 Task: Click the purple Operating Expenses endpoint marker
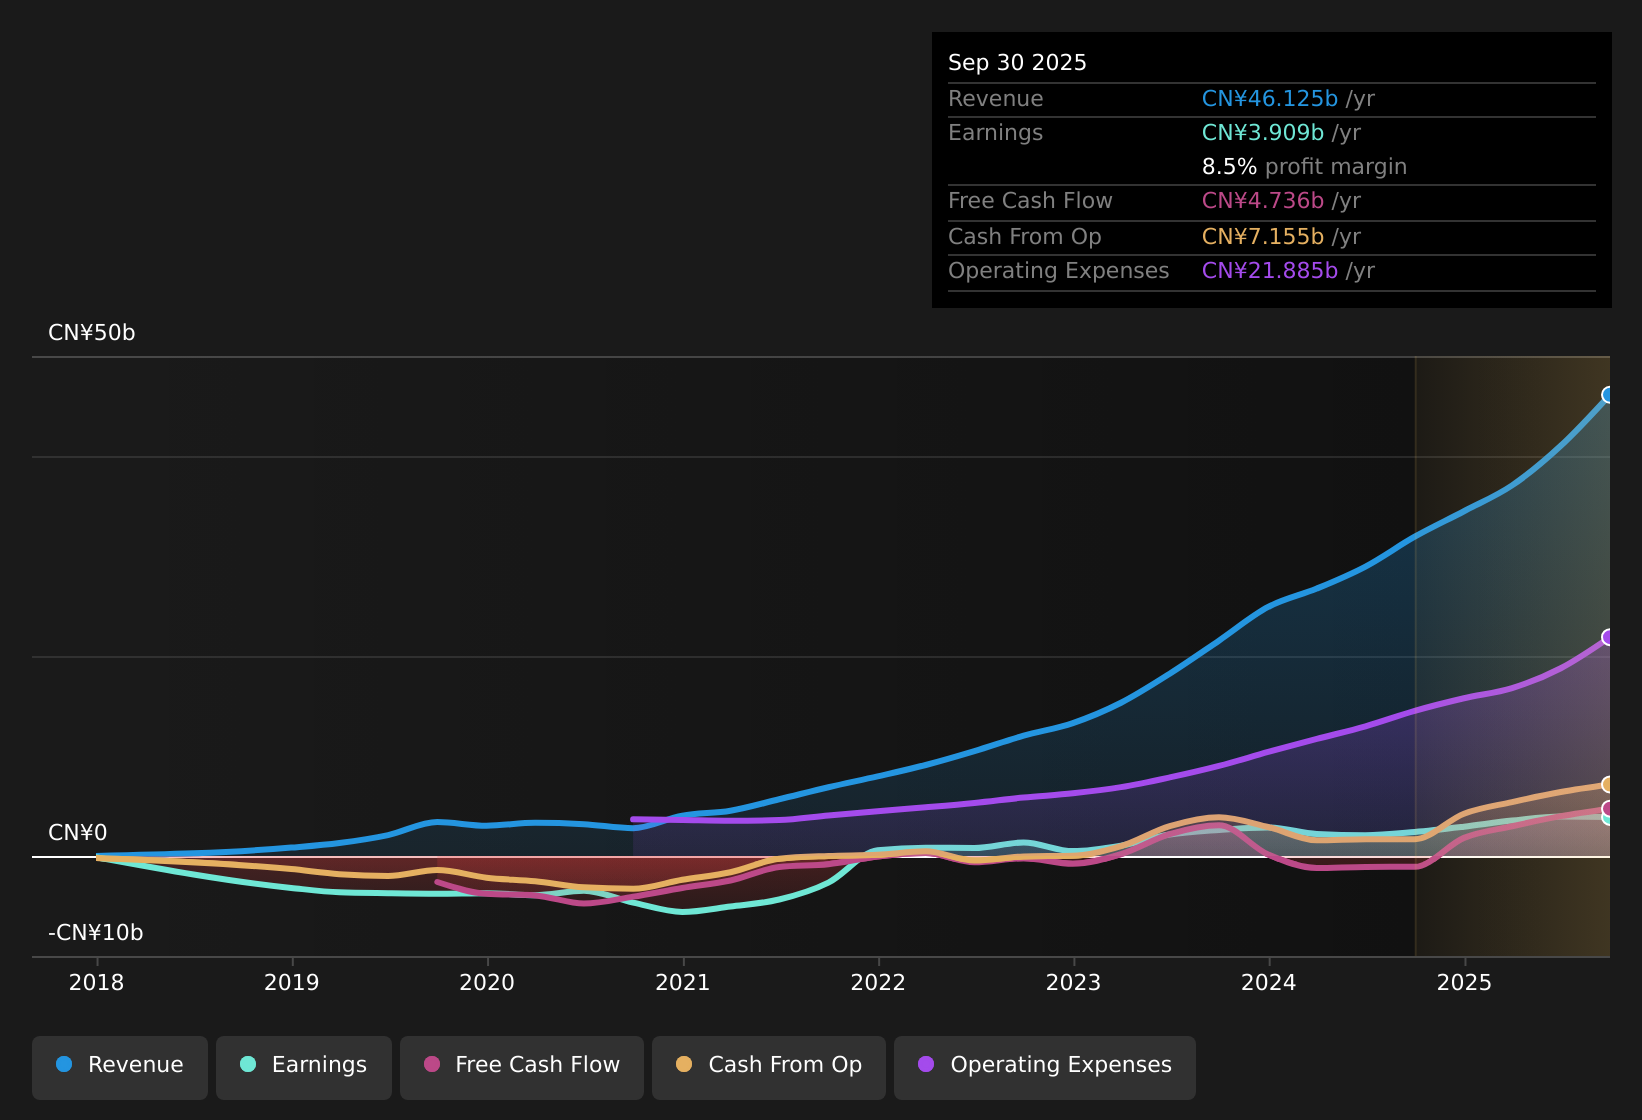pos(1608,637)
